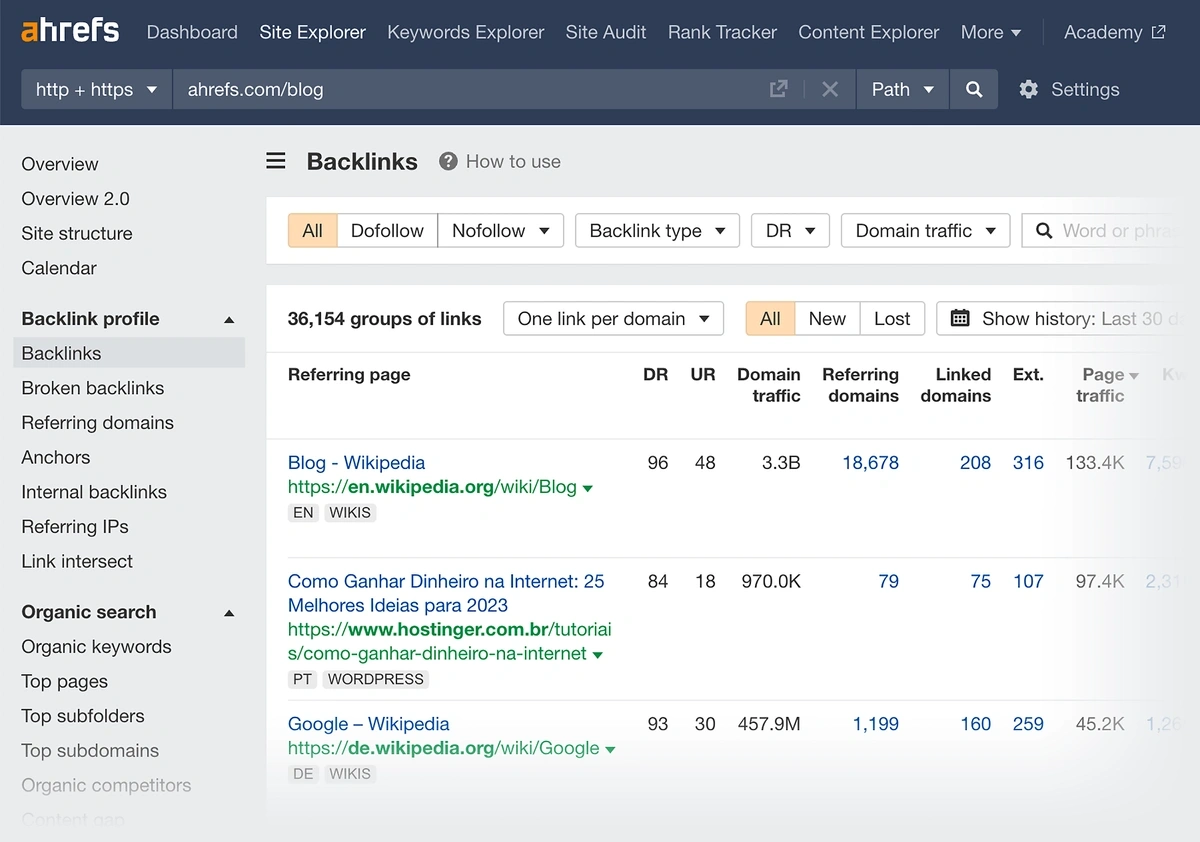Image resolution: width=1200 pixels, height=842 pixels.
Task: Open the Backlink type dropdown
Action: 657,231
